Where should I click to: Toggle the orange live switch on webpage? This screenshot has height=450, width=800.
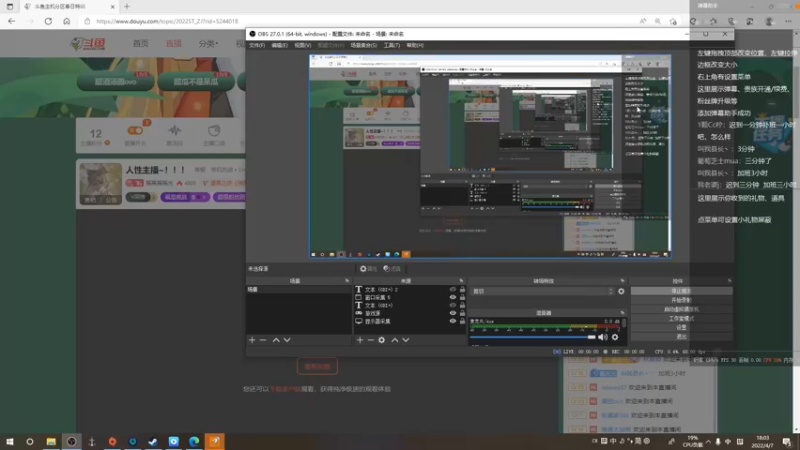[x=135, y=131]
